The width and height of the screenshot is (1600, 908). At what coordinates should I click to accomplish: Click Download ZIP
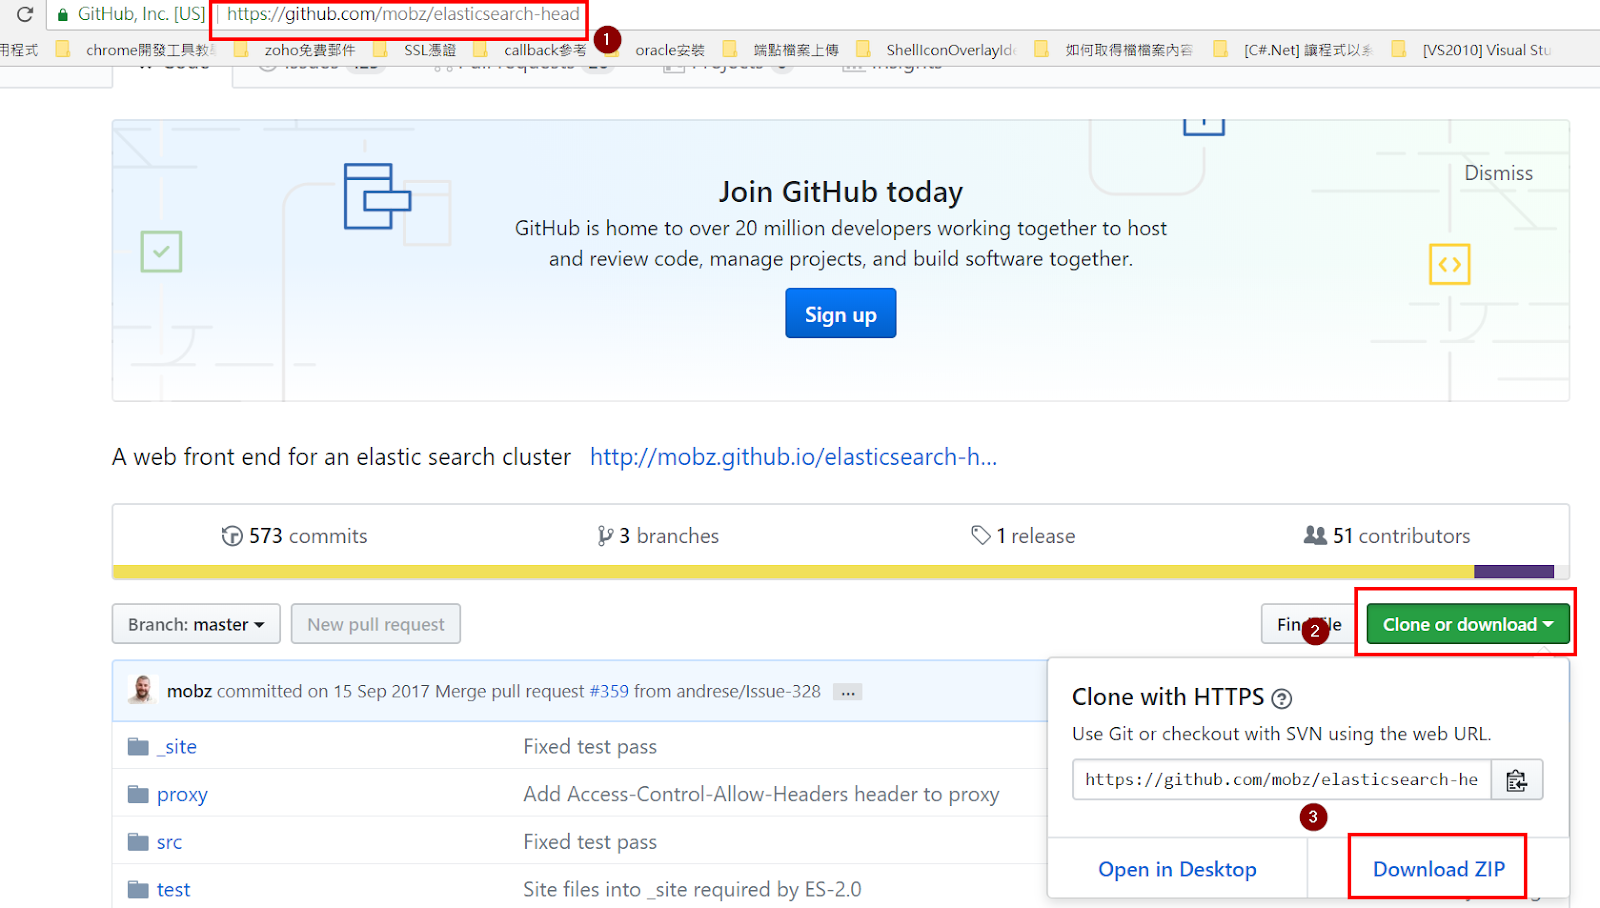(x=1438, y=869)
